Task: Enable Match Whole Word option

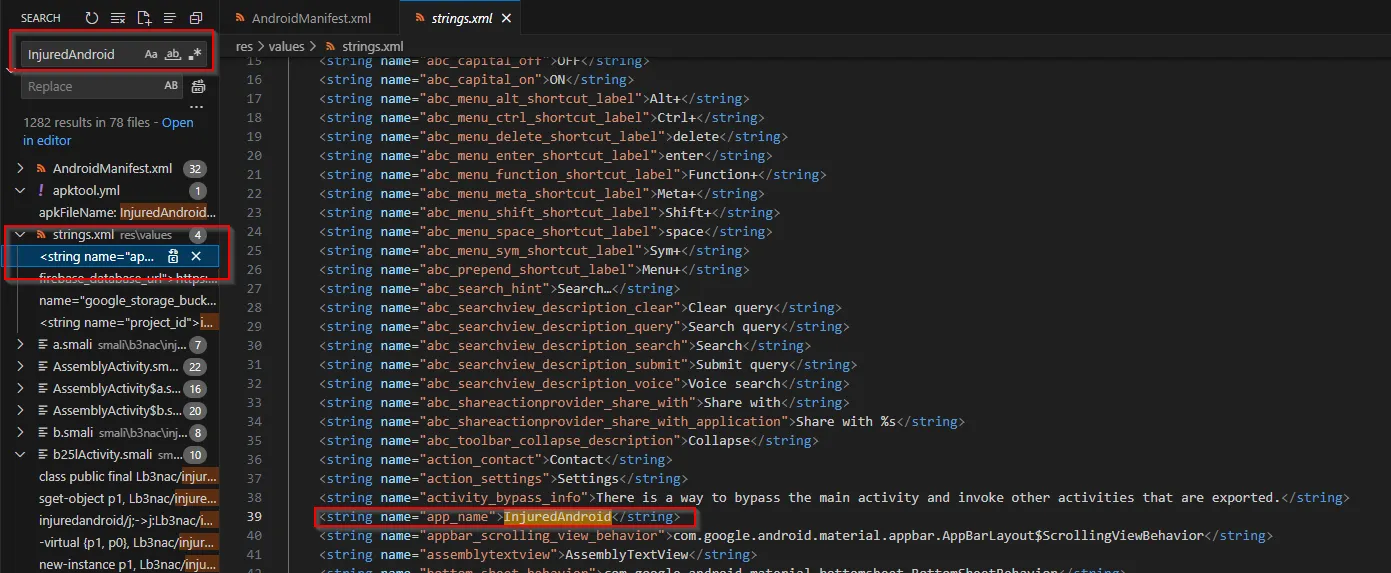Action: [173, 54]
